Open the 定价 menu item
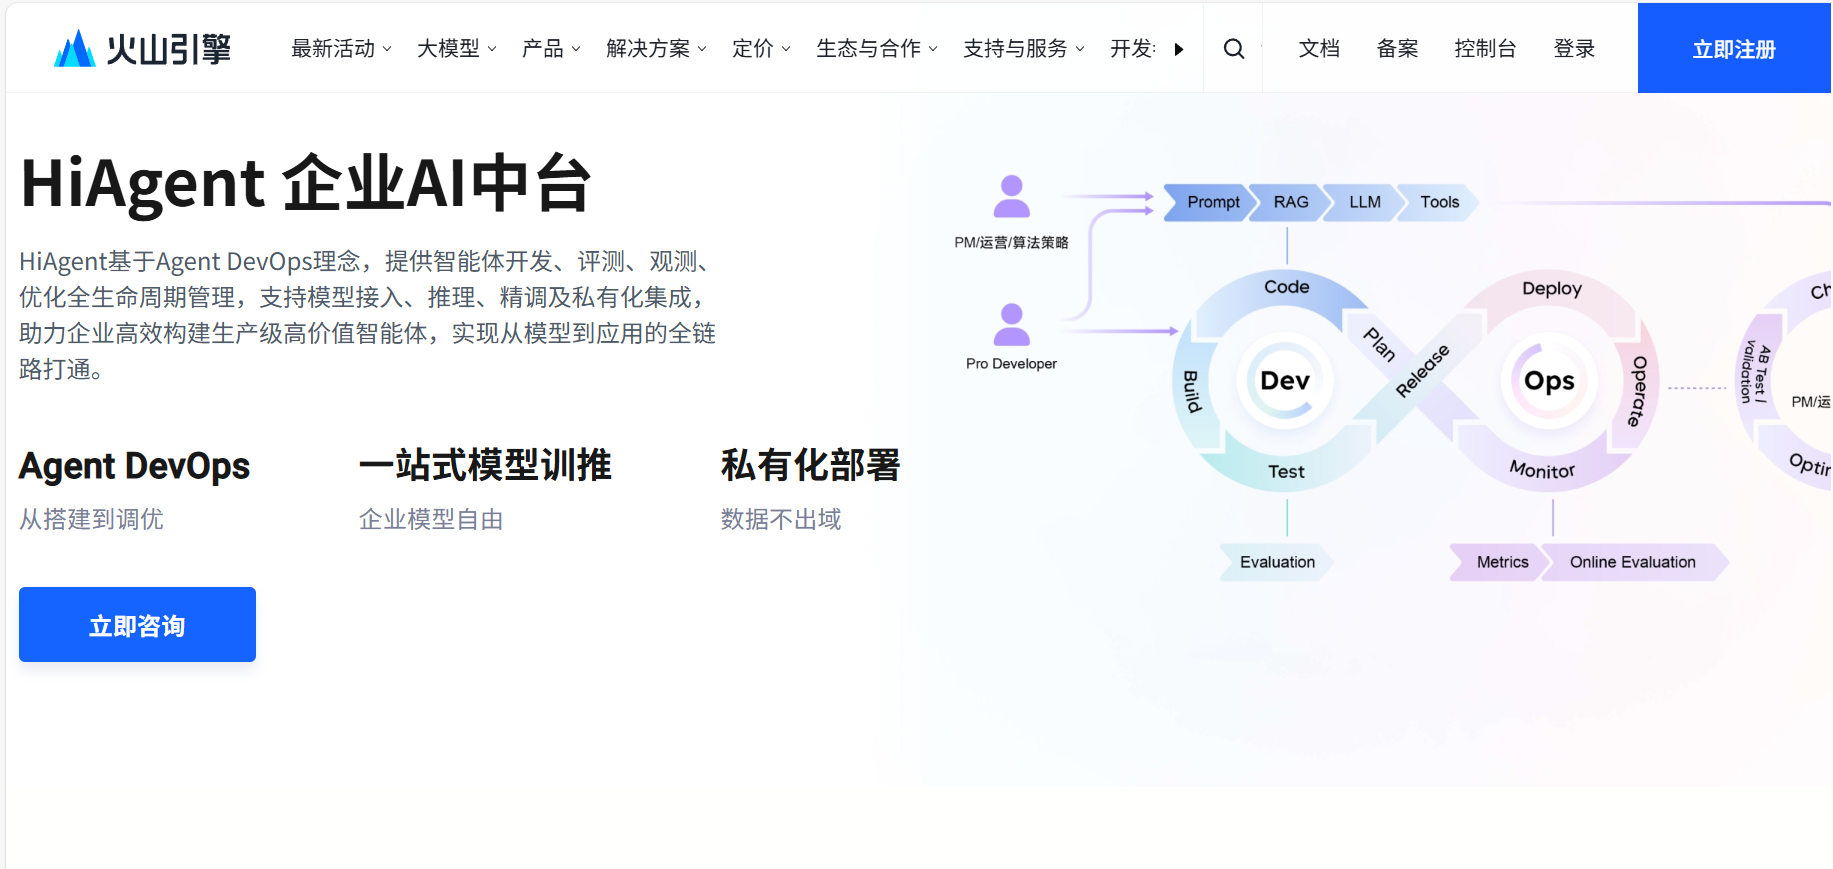Screen dimensions: 1833x869 click(x=761, y=49)
